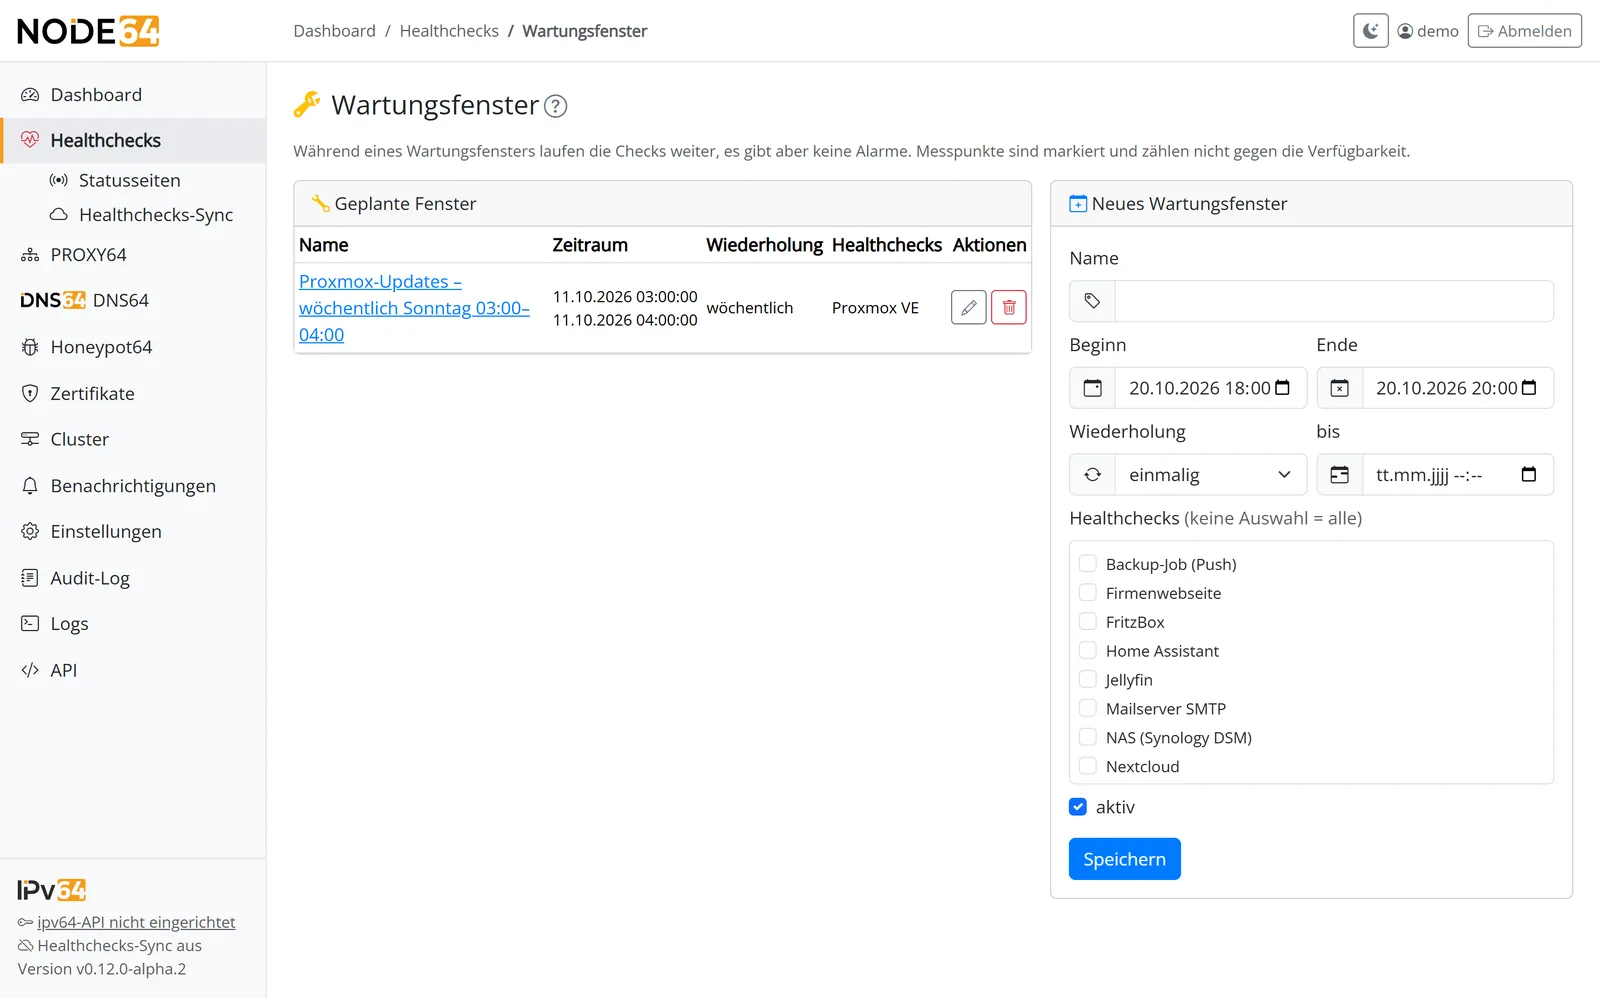
Task: Go to Dashboard in the sidebar
Action: click(133, 95)
